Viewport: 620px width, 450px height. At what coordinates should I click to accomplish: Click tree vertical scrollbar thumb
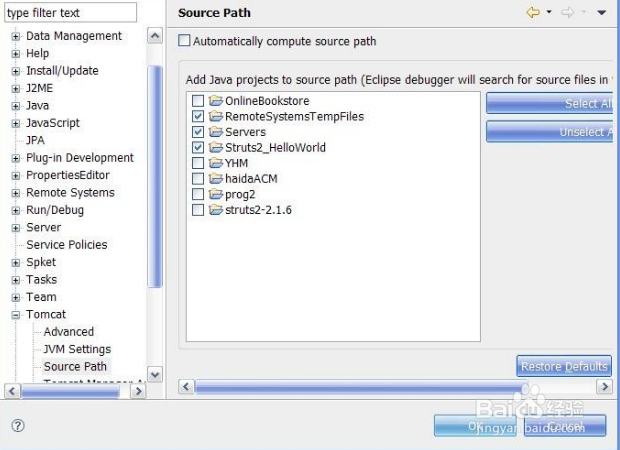155,176
